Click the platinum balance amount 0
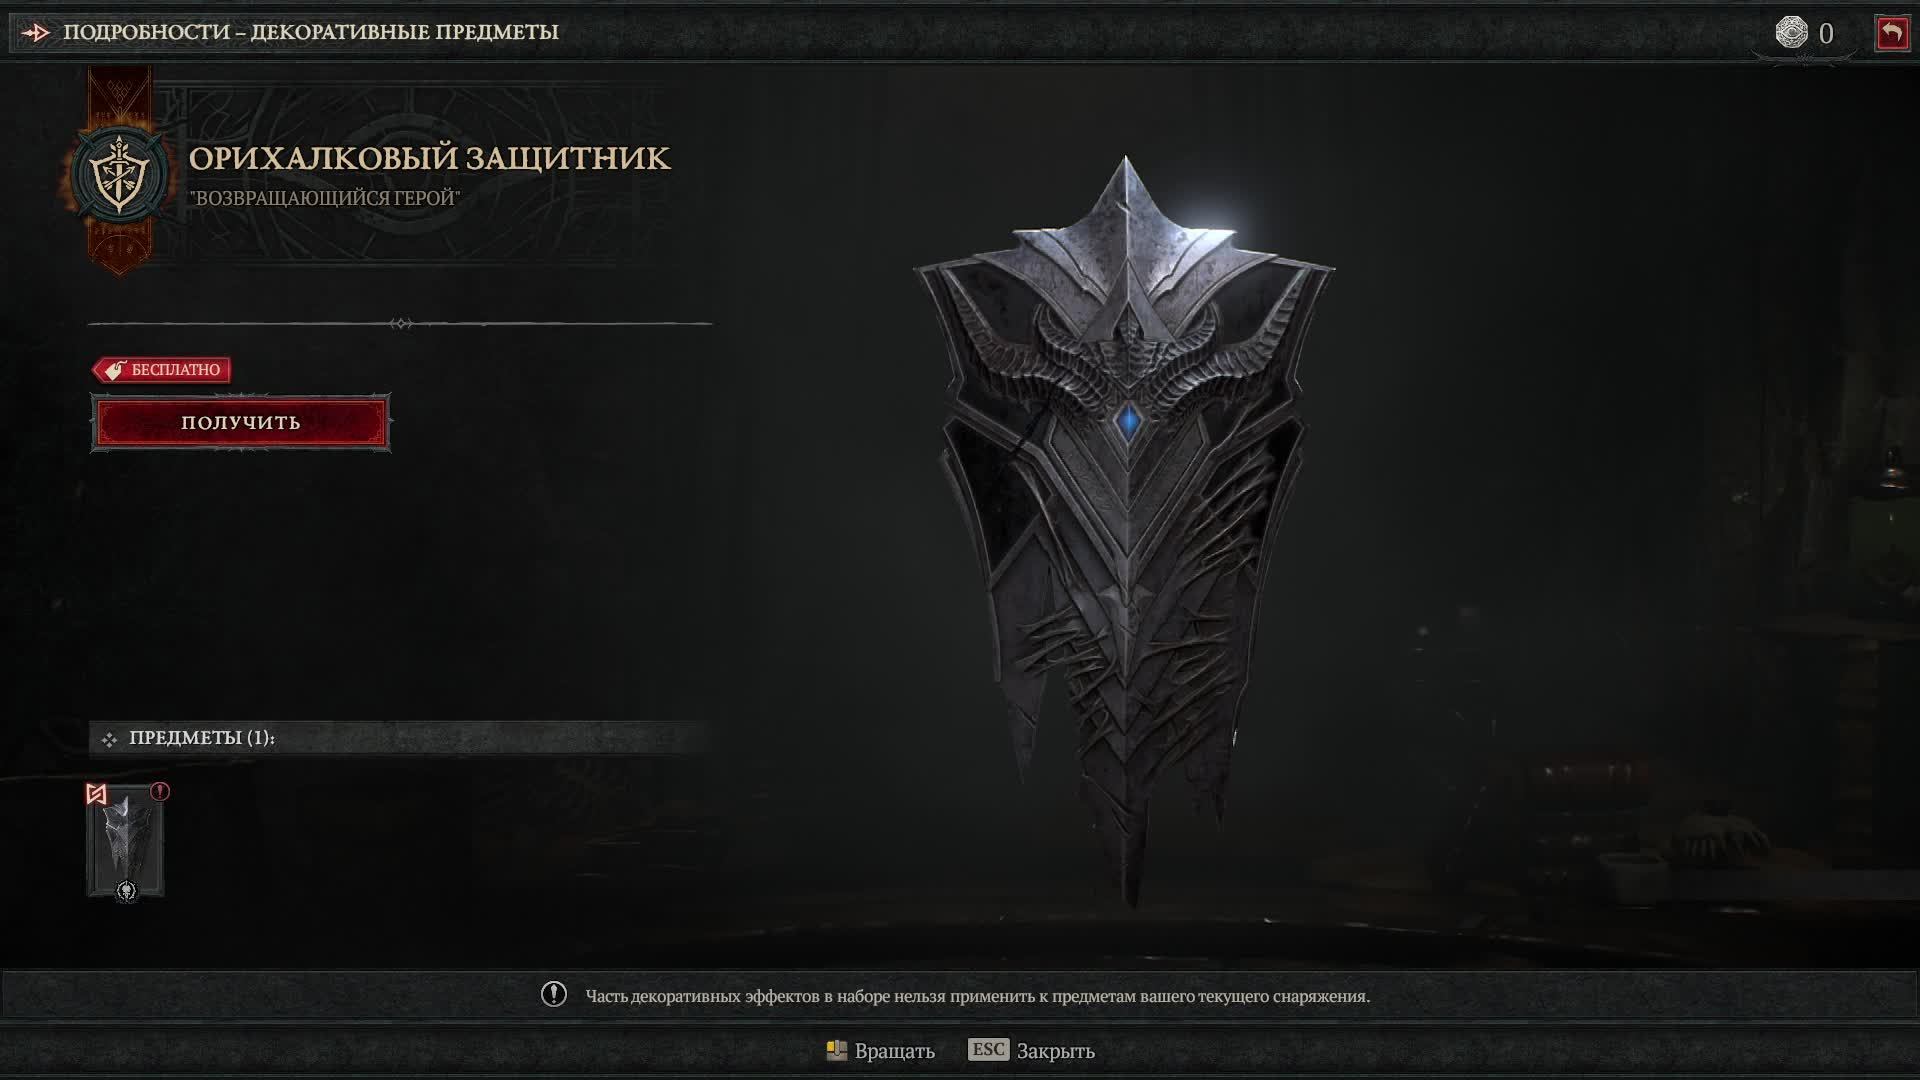The height and width of the screenshot is (1080, 1920). point(1826,34)
